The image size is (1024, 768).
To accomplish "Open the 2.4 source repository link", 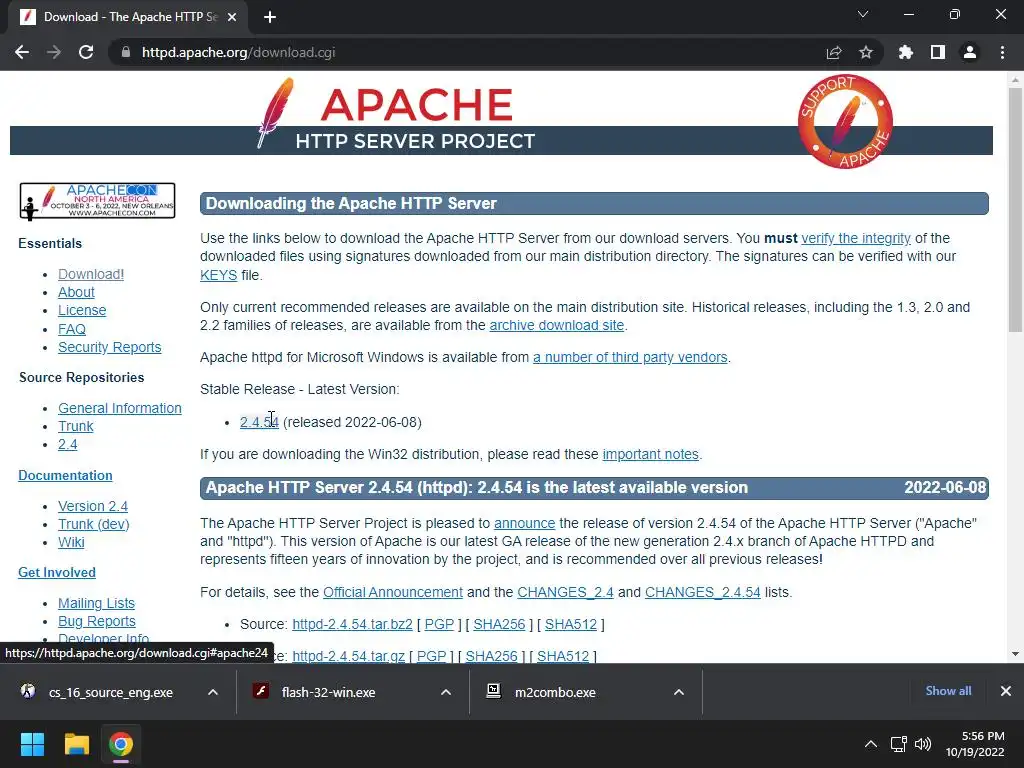I will 67,445.
